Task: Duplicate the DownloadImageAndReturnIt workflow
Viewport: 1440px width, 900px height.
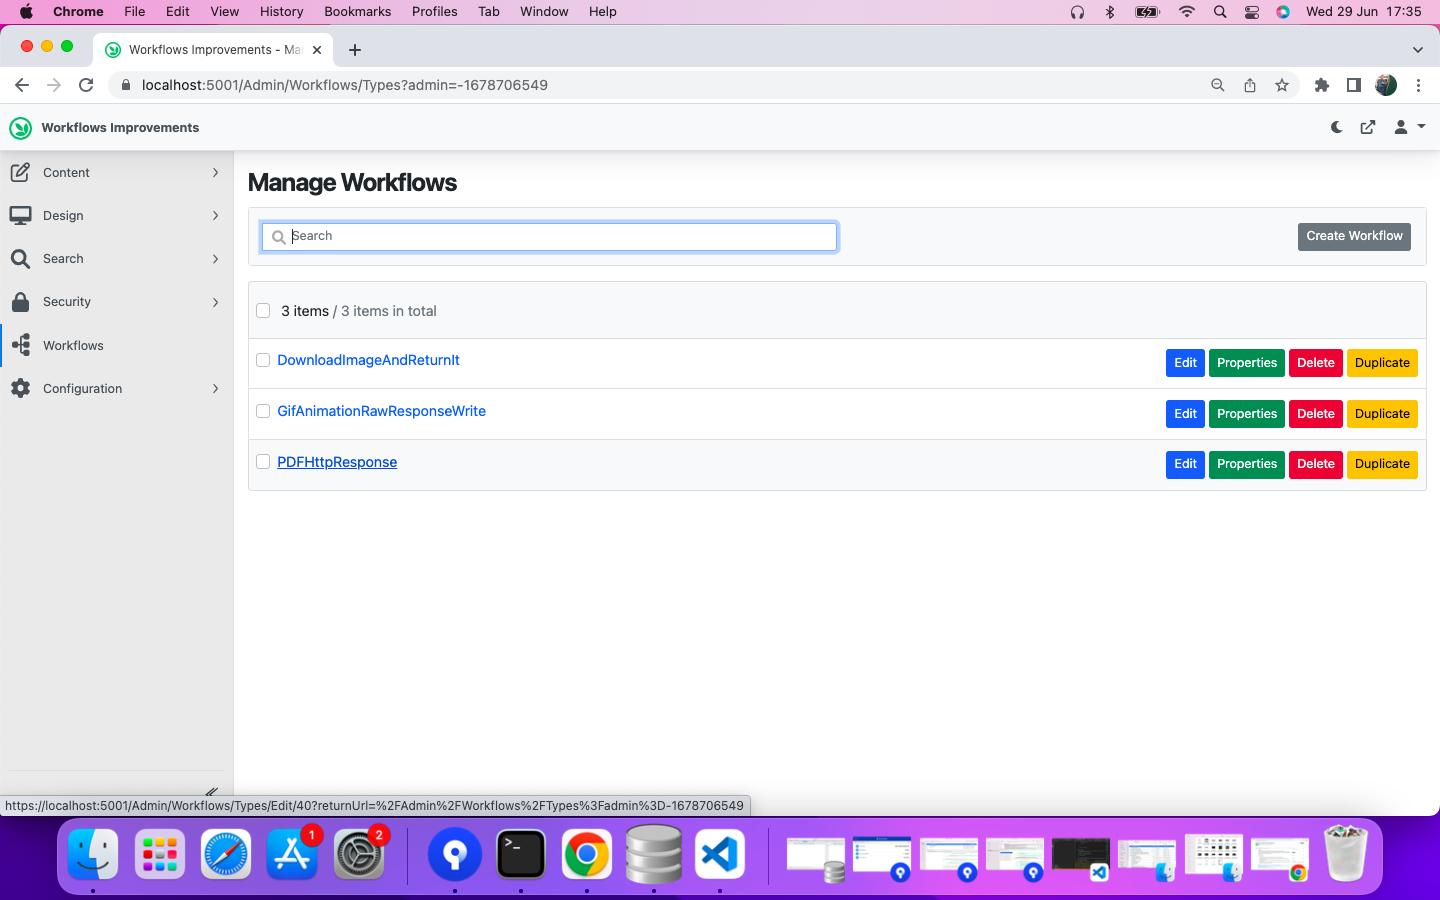Action: 1382,363
